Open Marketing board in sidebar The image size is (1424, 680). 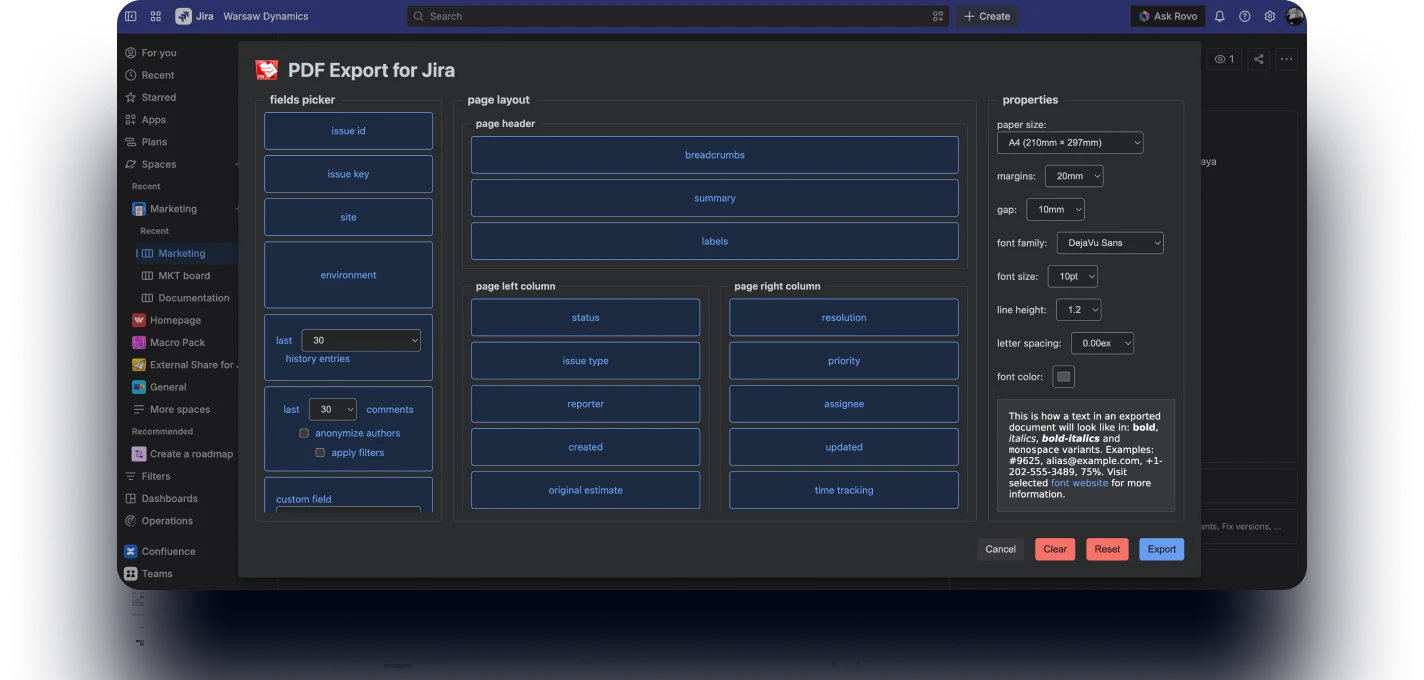181,253
